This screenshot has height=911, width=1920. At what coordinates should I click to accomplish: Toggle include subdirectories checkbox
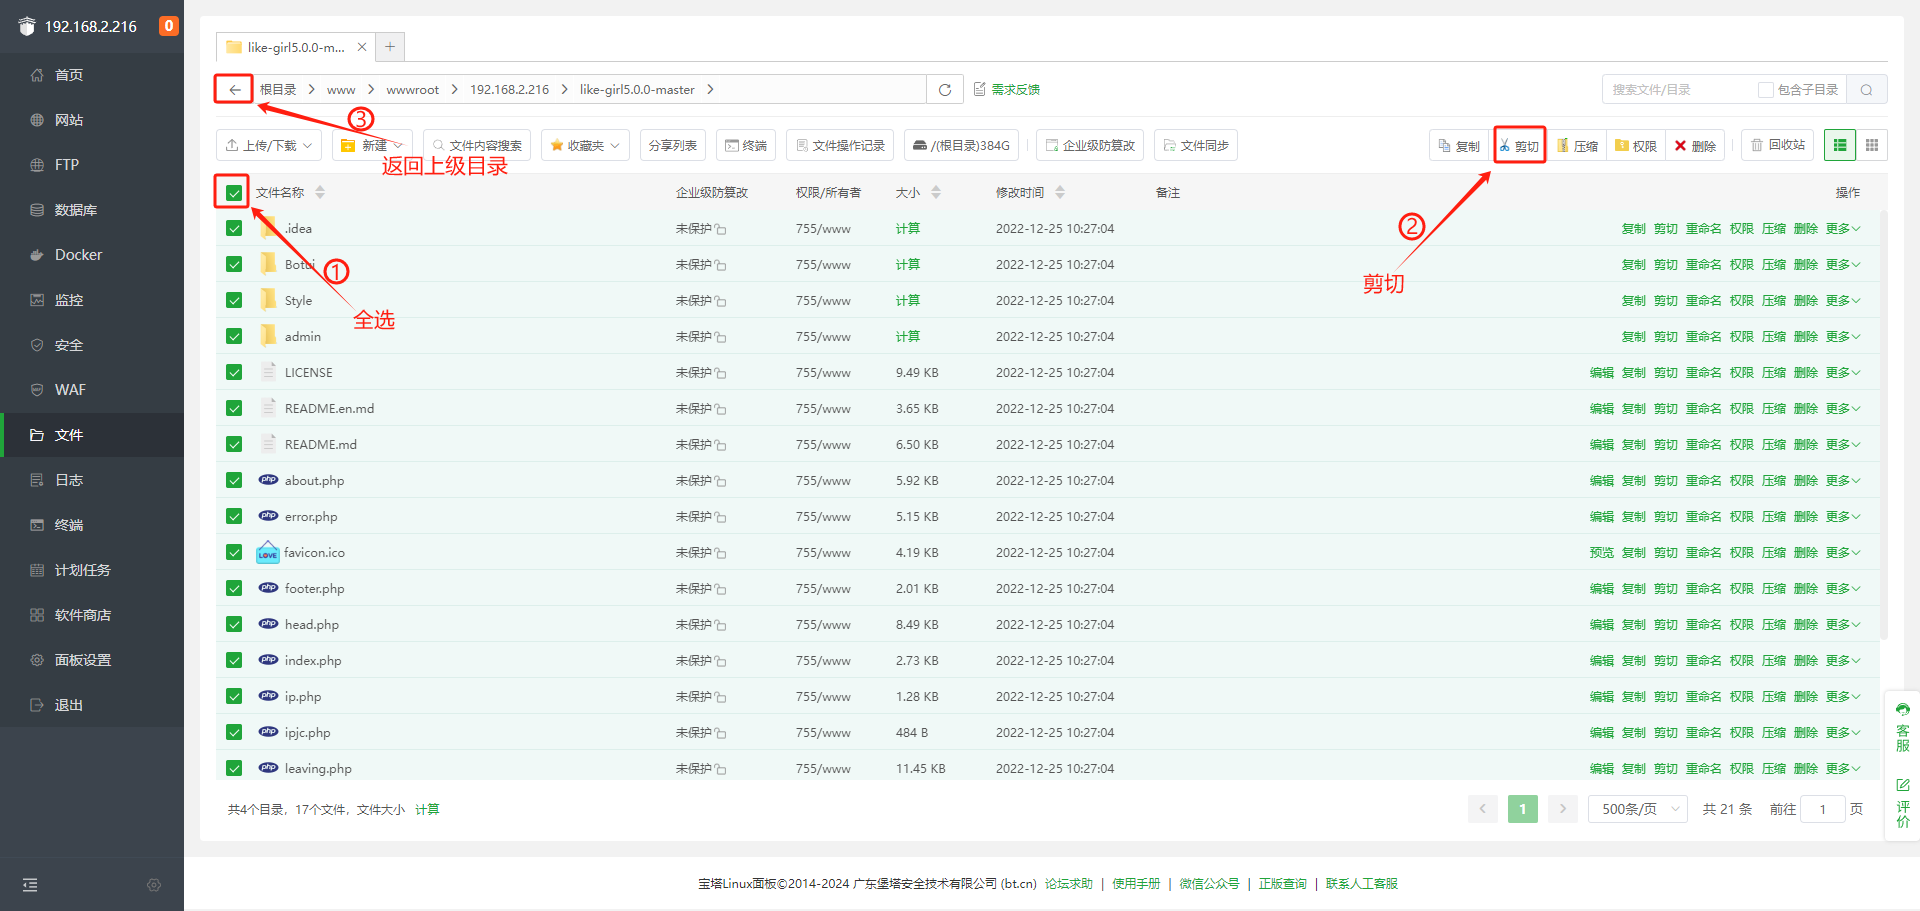(x=1765, y=89)
